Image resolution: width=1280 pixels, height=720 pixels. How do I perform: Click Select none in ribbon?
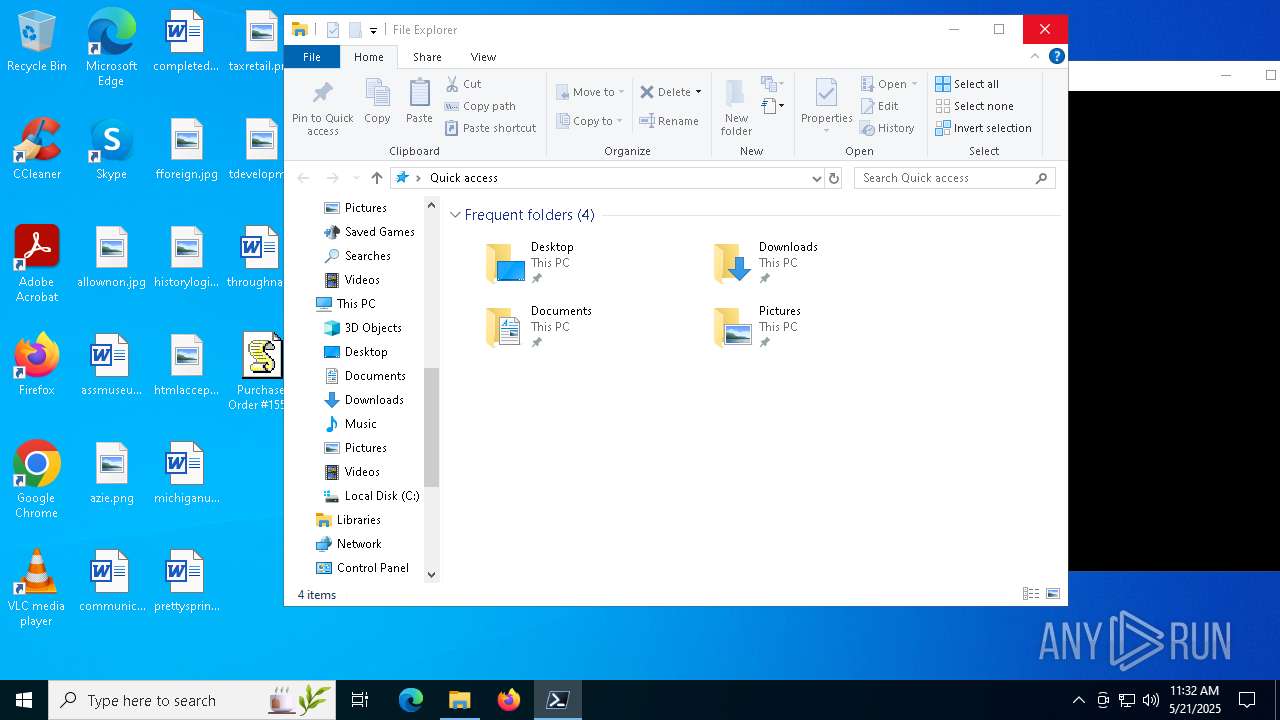pos(974,106)
